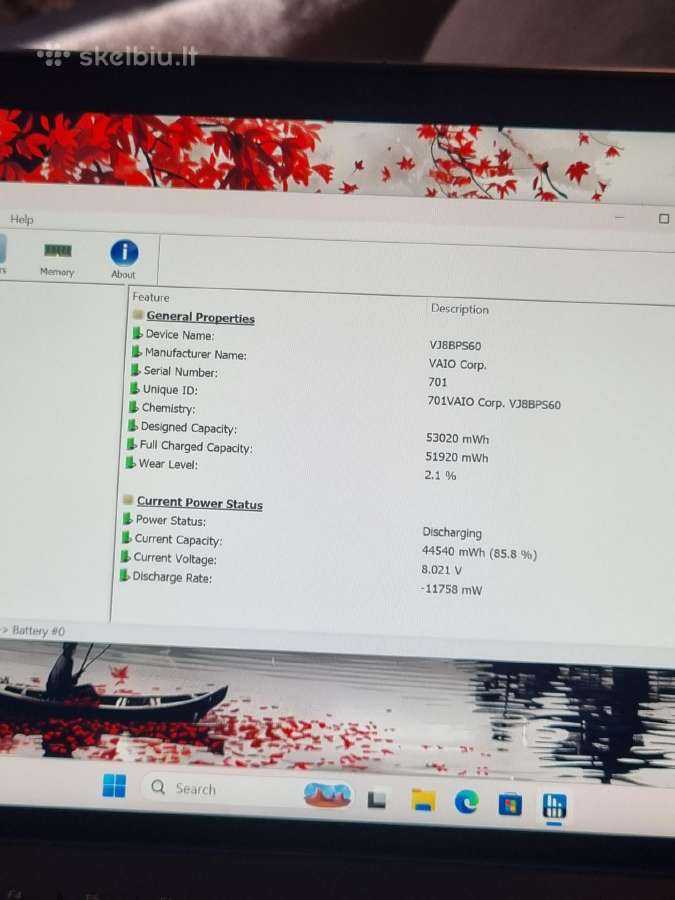
Task: Open Task View from the taskbar
Action: pyautogui.click(x=377, y=799)
